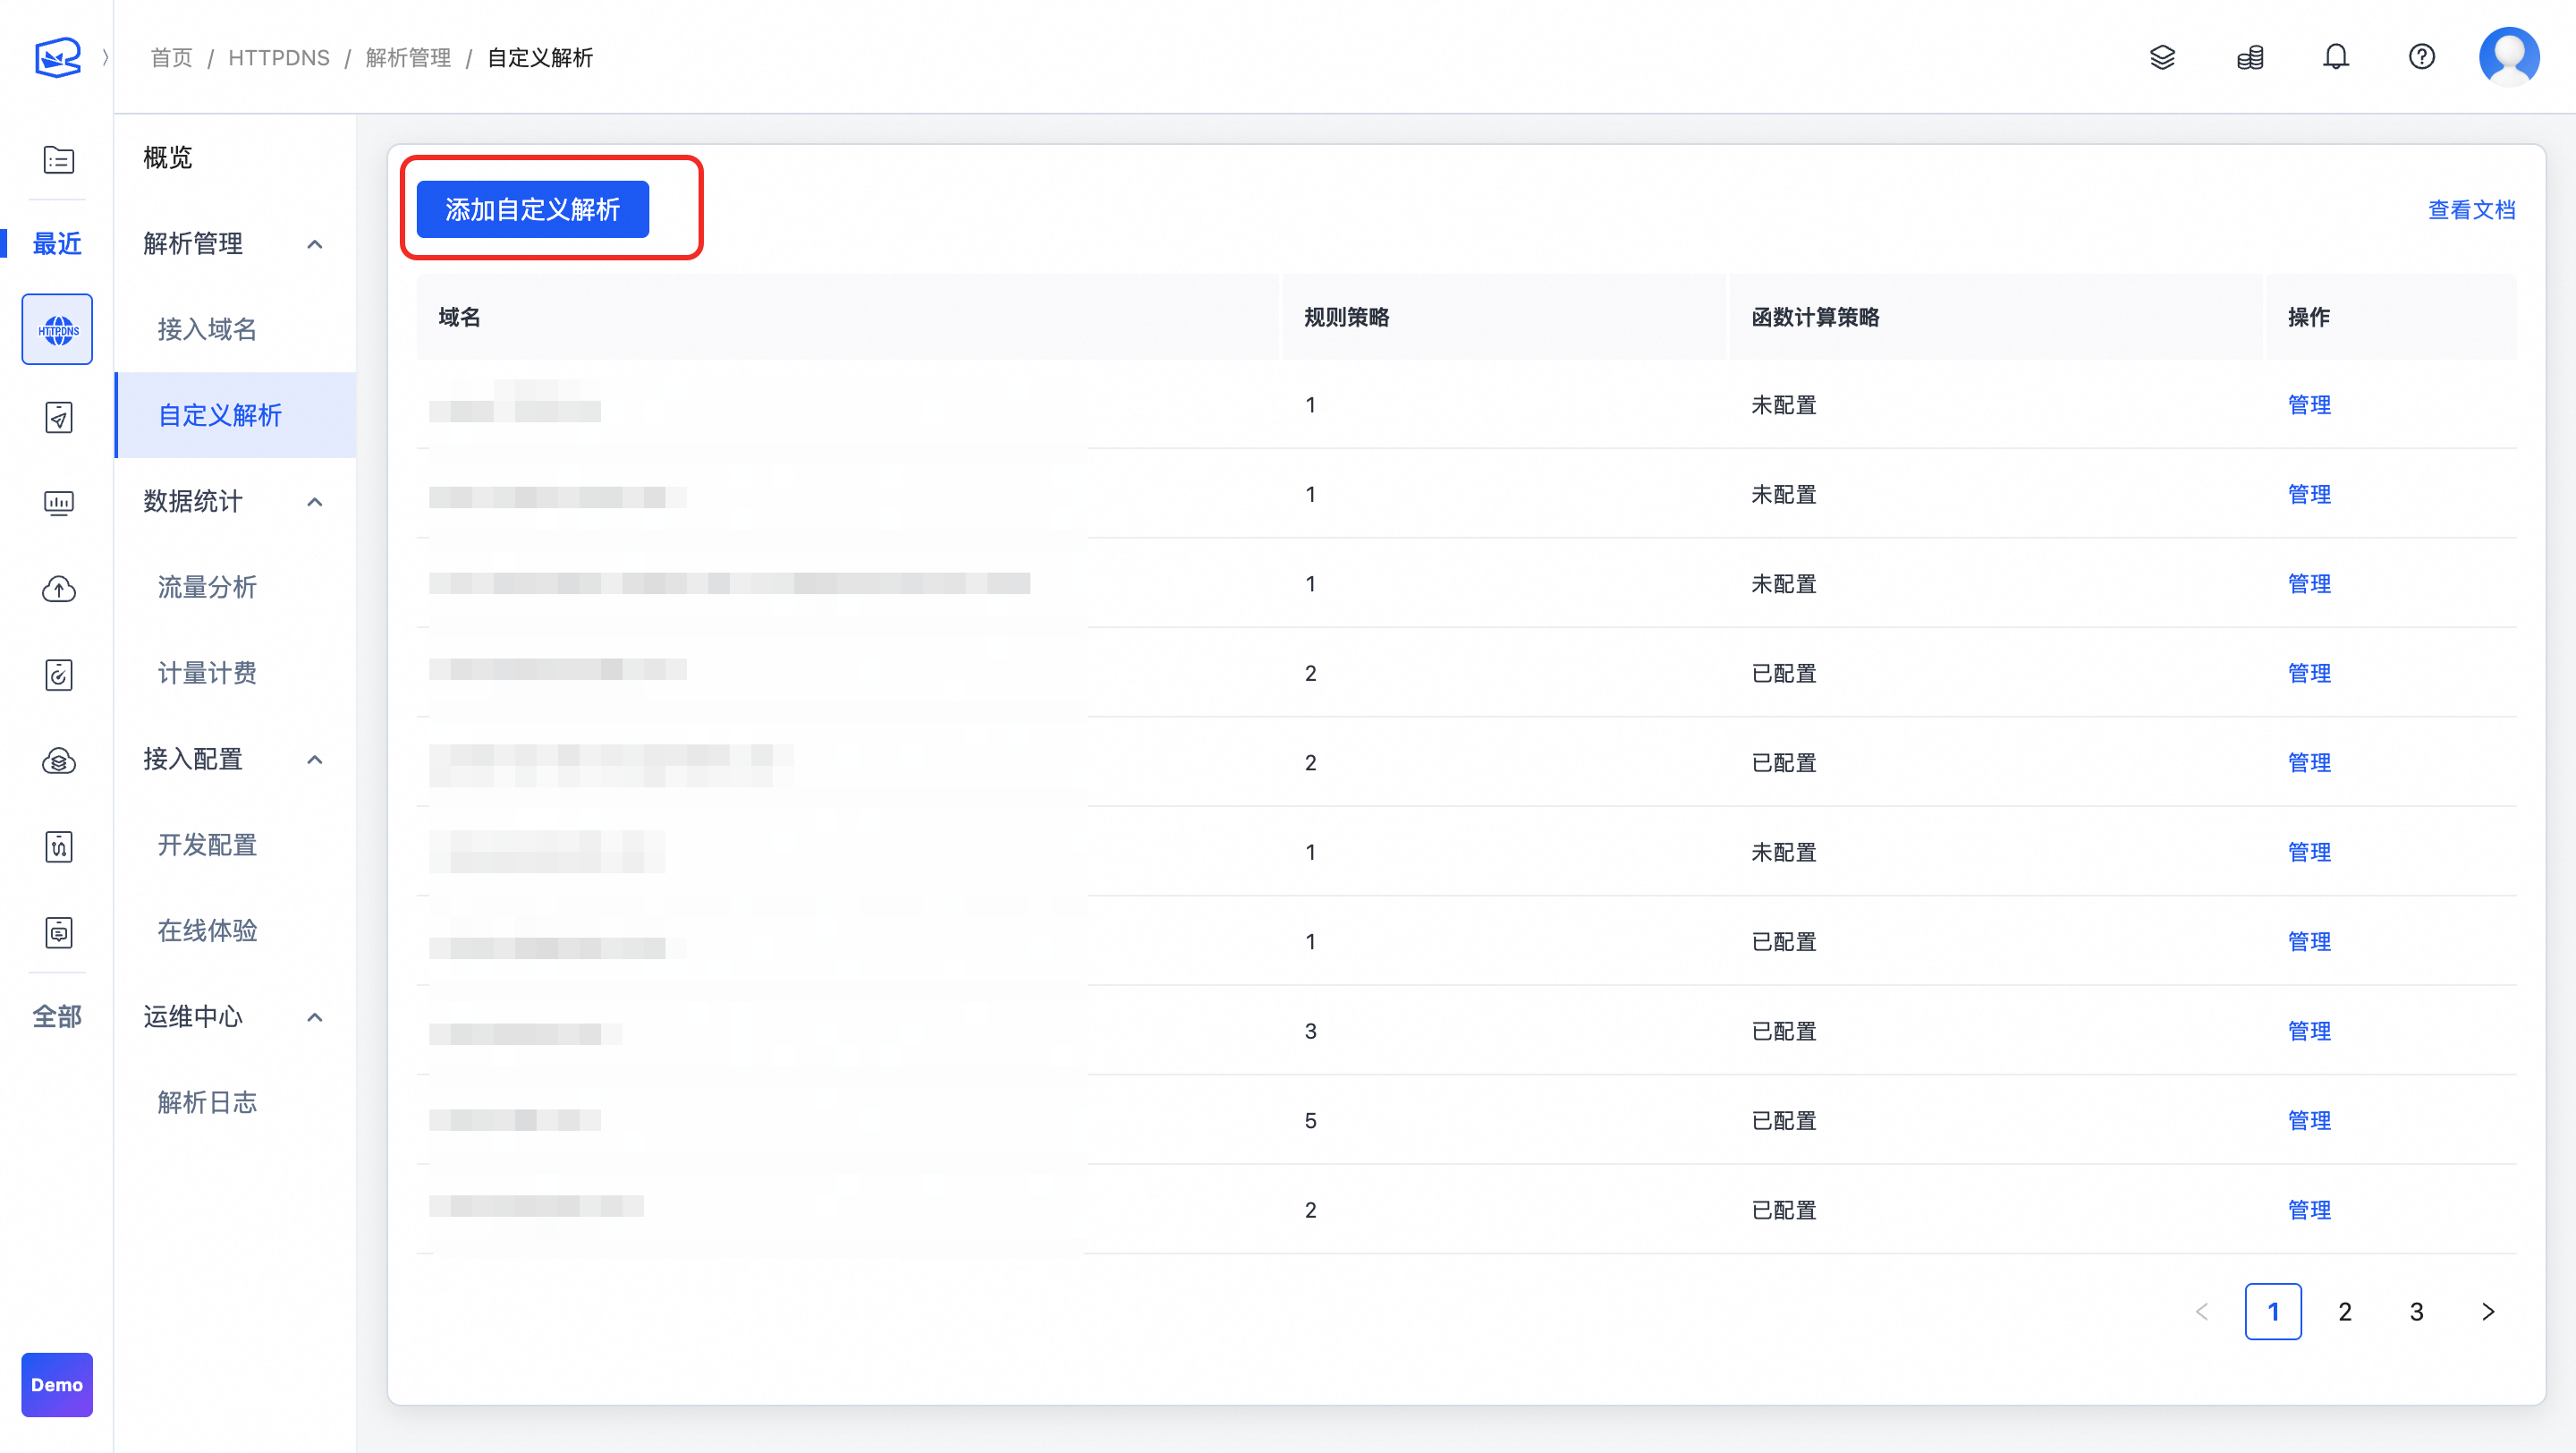Viewport: 2576px width, 1453px height.
Task: Collapse the 数据统计 menu section
Action: (315, 502)
